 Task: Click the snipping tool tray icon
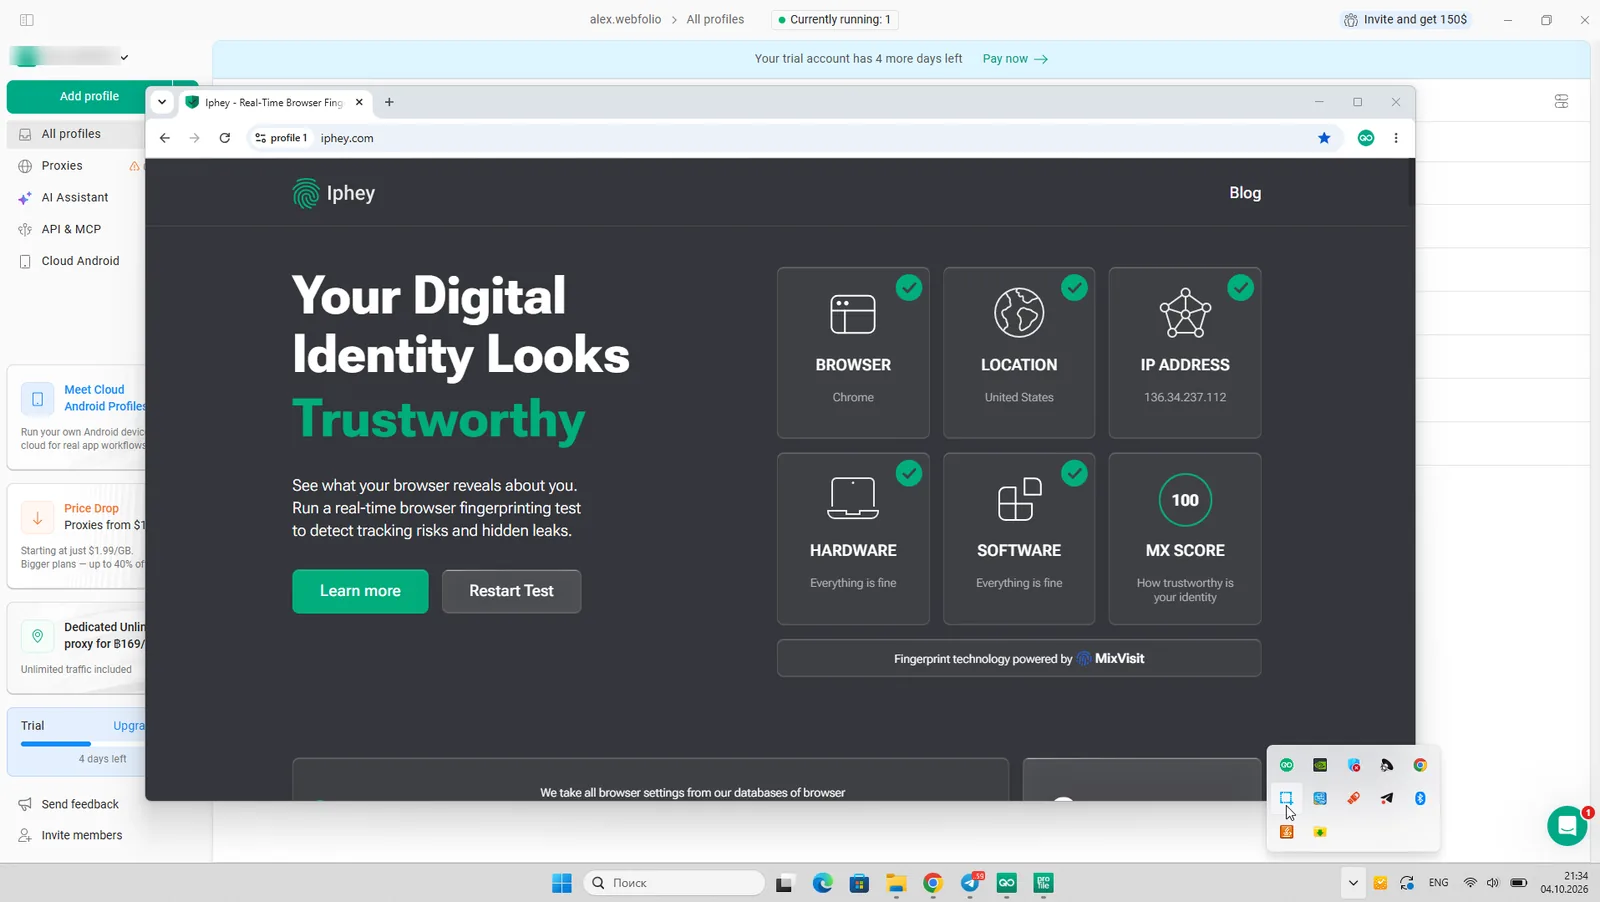(x=1286, y=798)
